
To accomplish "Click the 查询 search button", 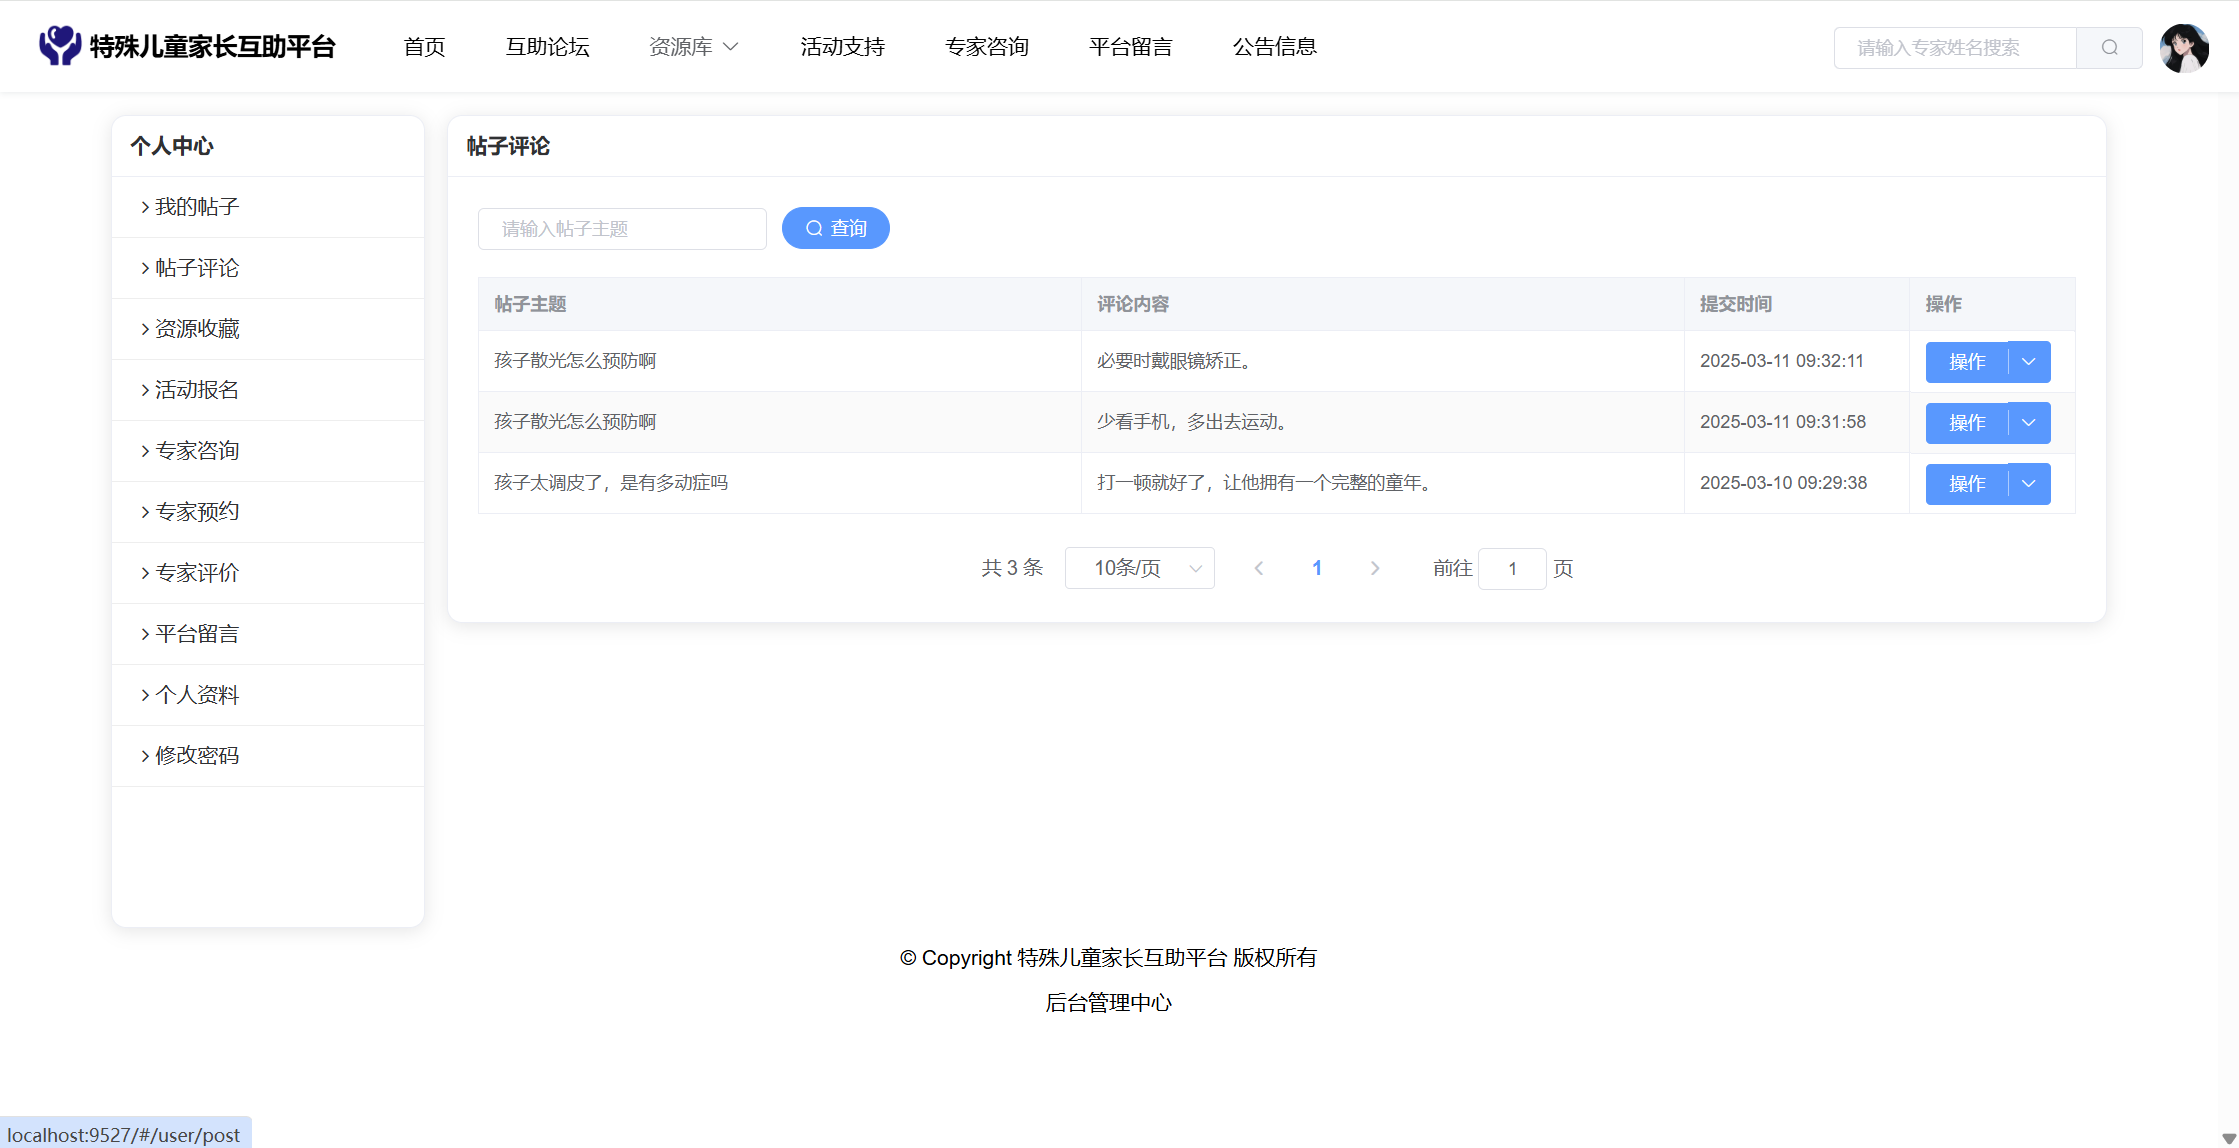I will pyautogui.click(x=835, y=228).
